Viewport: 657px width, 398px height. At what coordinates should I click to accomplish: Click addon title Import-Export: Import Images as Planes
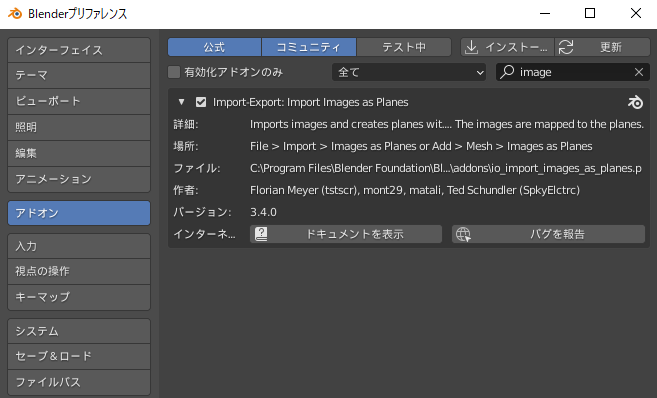pos(310,102)
